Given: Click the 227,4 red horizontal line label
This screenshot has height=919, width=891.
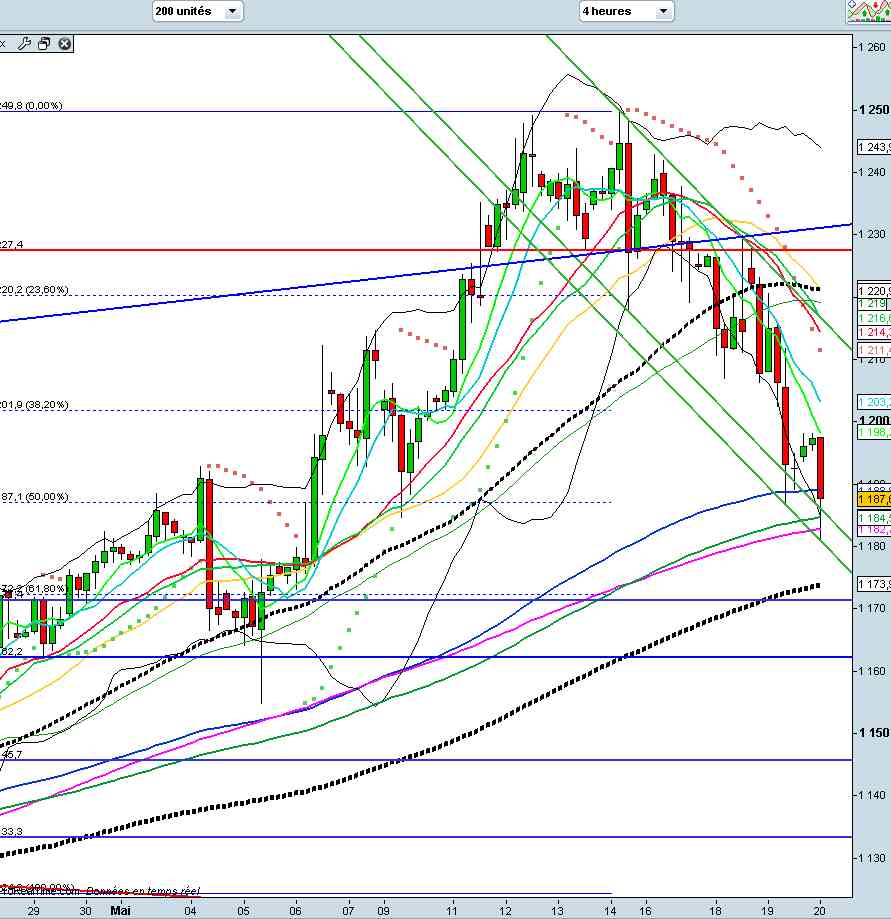Looking at the screenshot, I should click(x=12, y=245).
